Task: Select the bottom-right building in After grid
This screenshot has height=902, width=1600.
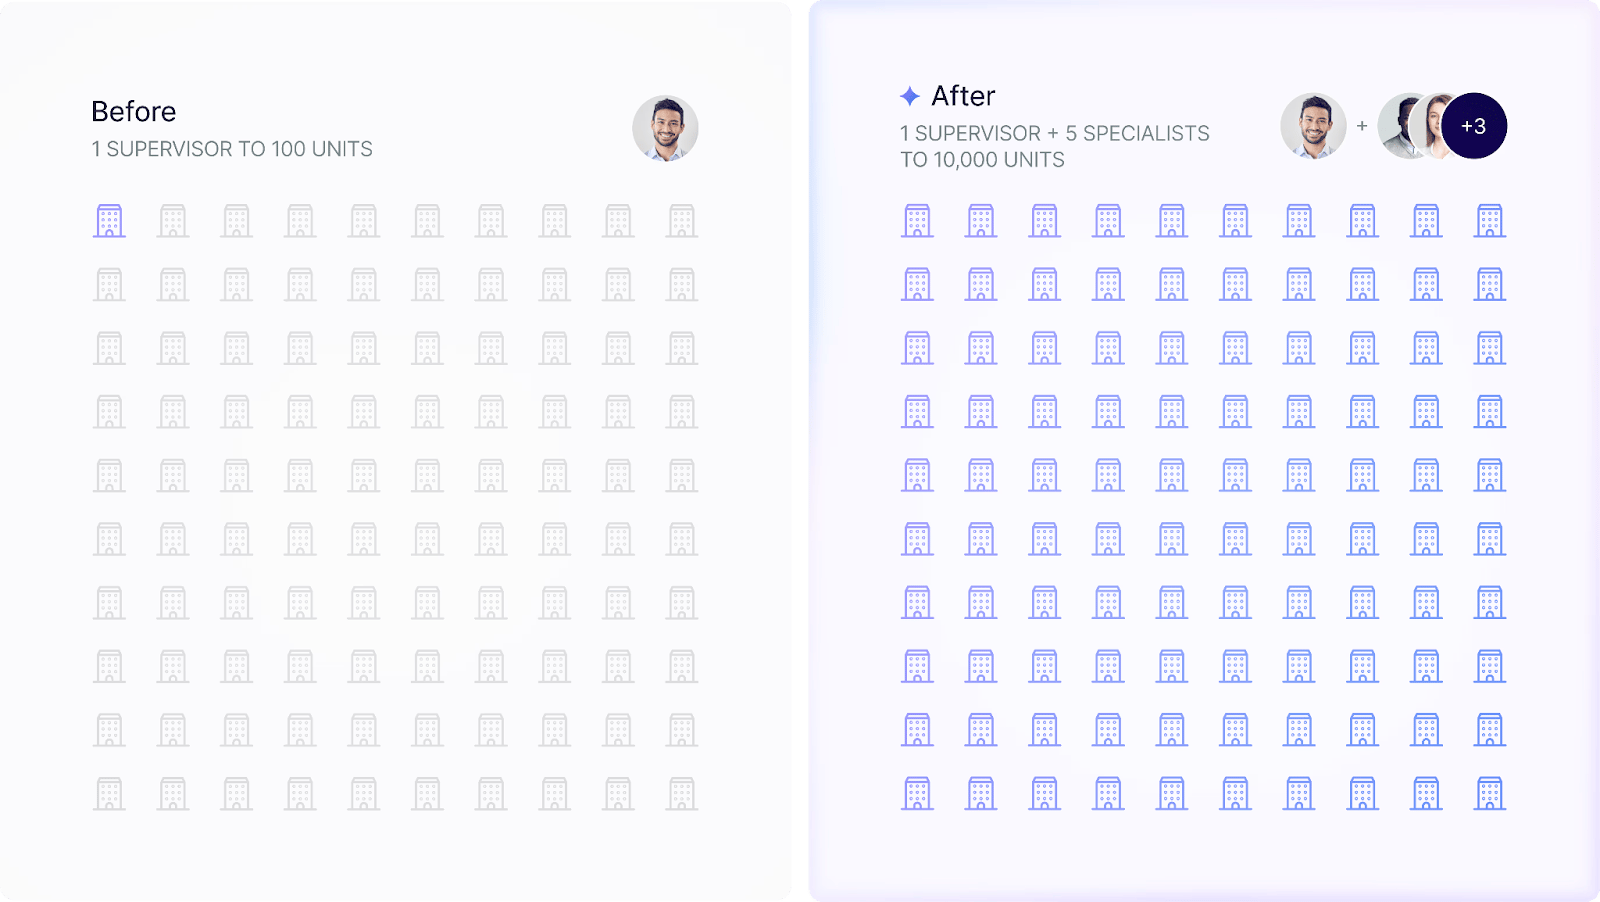Action: click(x=1490, y=794)
